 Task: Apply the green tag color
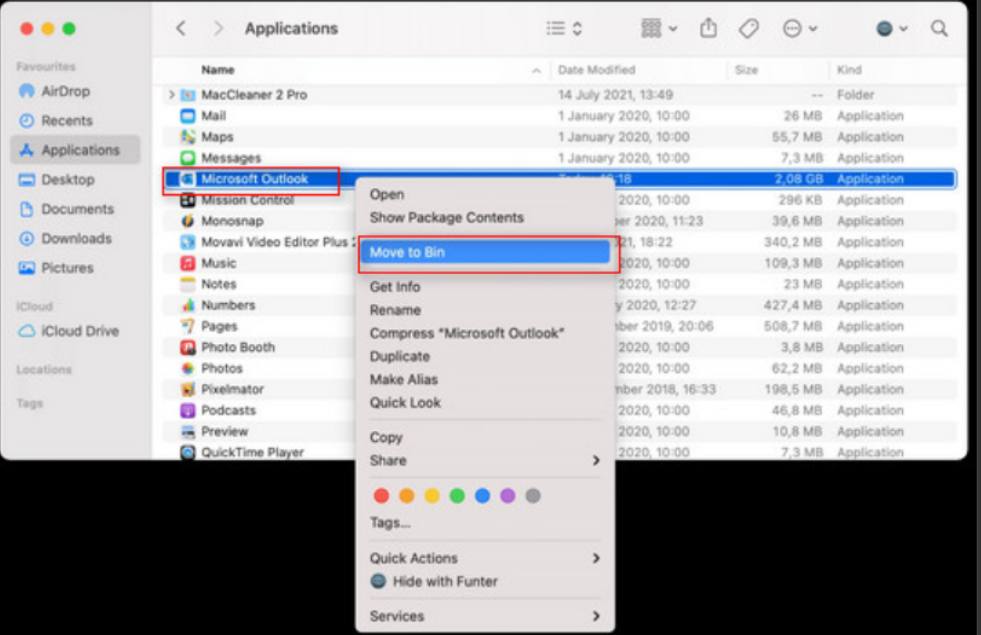pos(457,496)
